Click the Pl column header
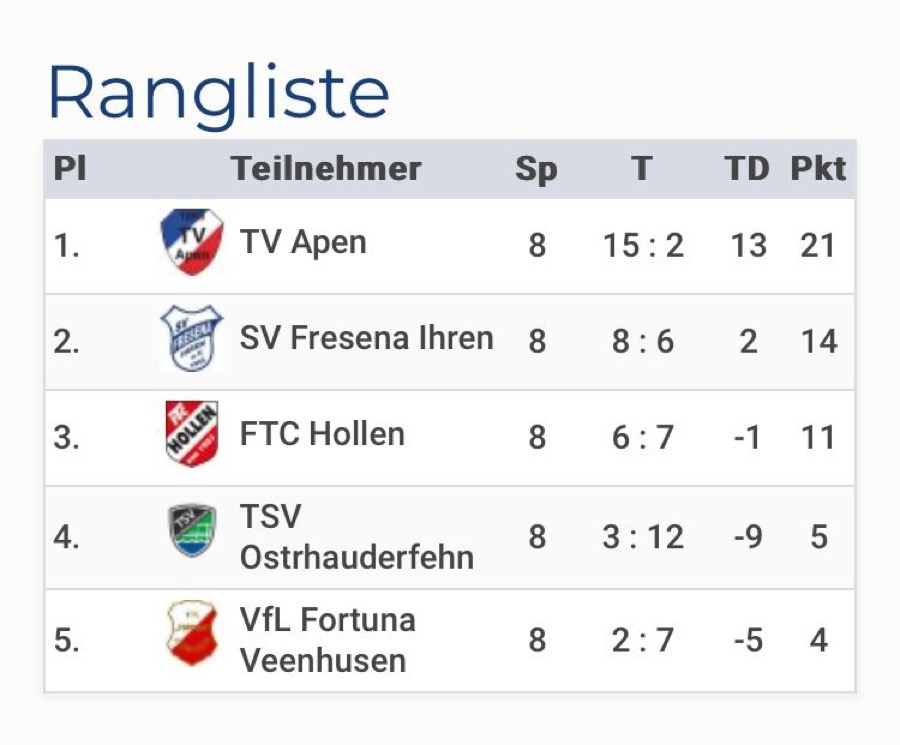900x745 pixels. click(x=70, y=169)
